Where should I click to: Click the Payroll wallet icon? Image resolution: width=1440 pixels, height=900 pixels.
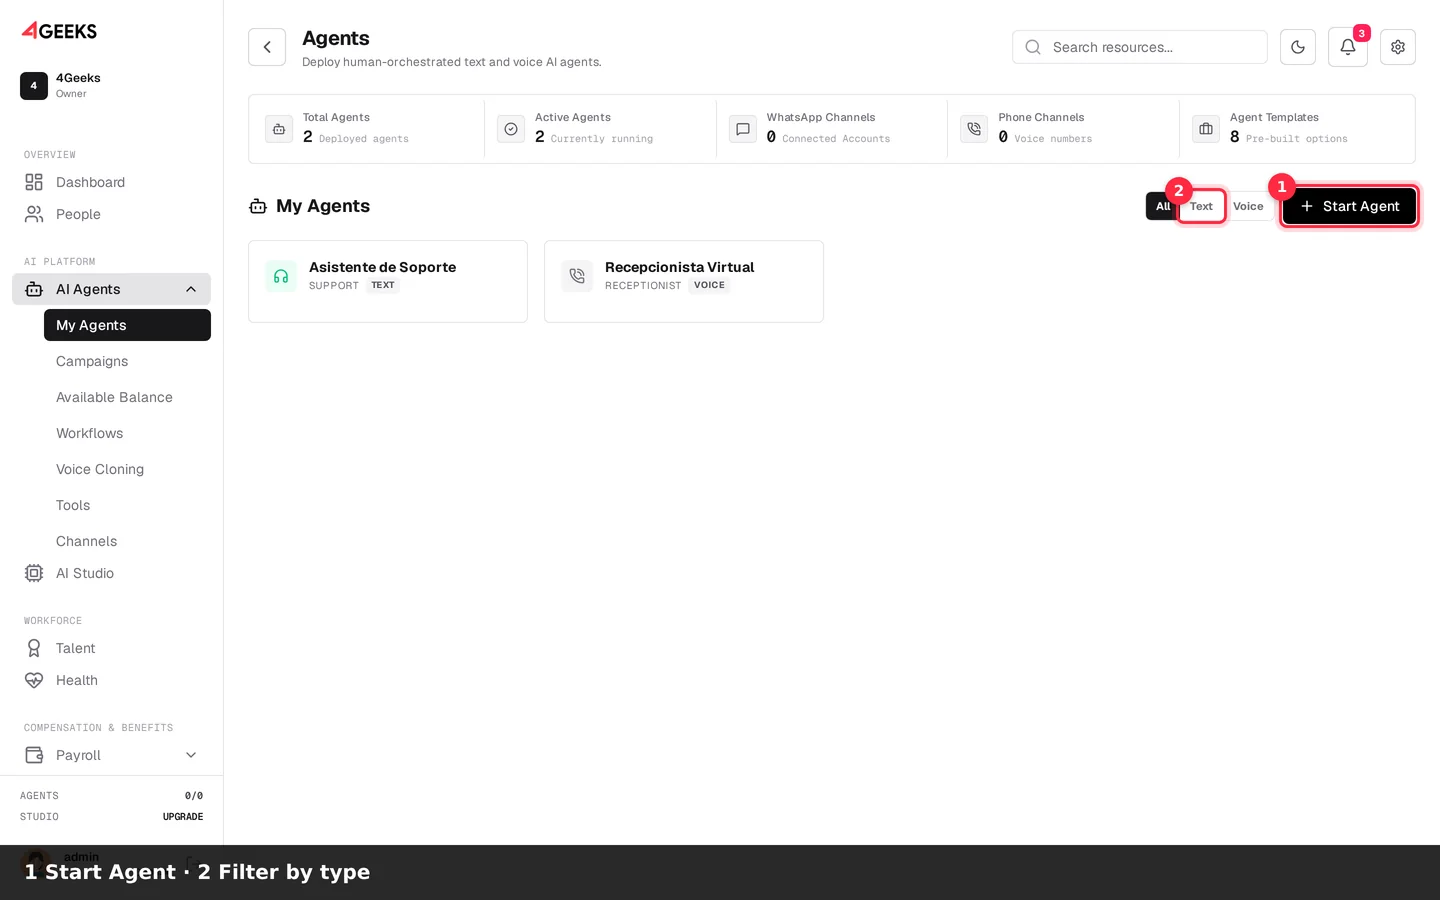coord(34,755)
